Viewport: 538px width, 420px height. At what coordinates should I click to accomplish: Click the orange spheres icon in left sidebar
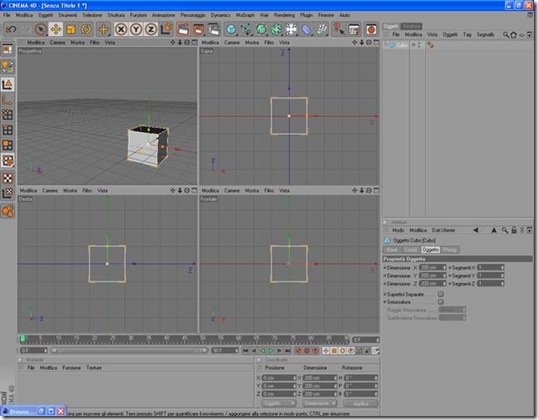[8, 211]
